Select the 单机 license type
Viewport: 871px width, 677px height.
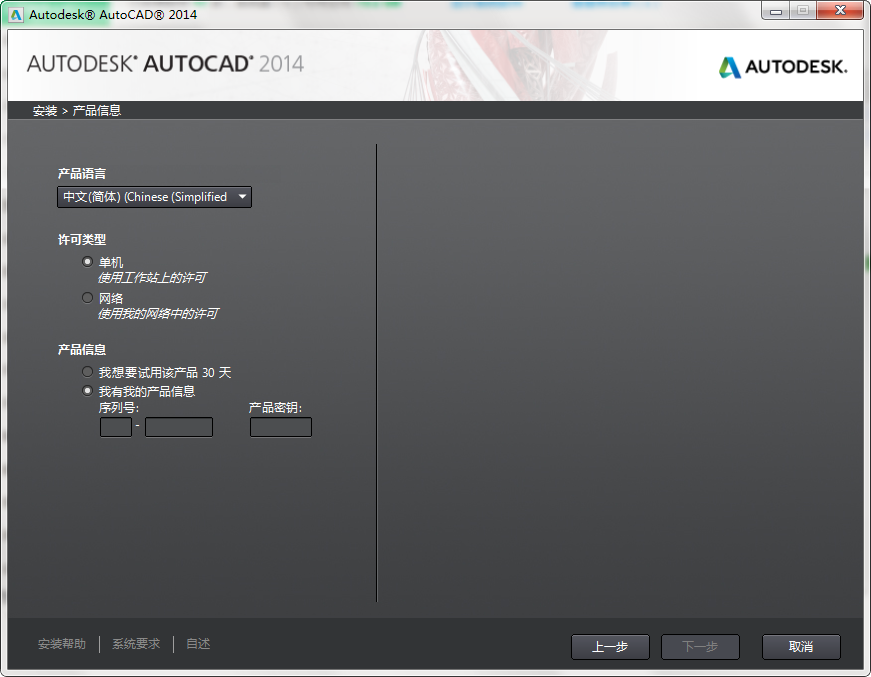click(87, 261)
